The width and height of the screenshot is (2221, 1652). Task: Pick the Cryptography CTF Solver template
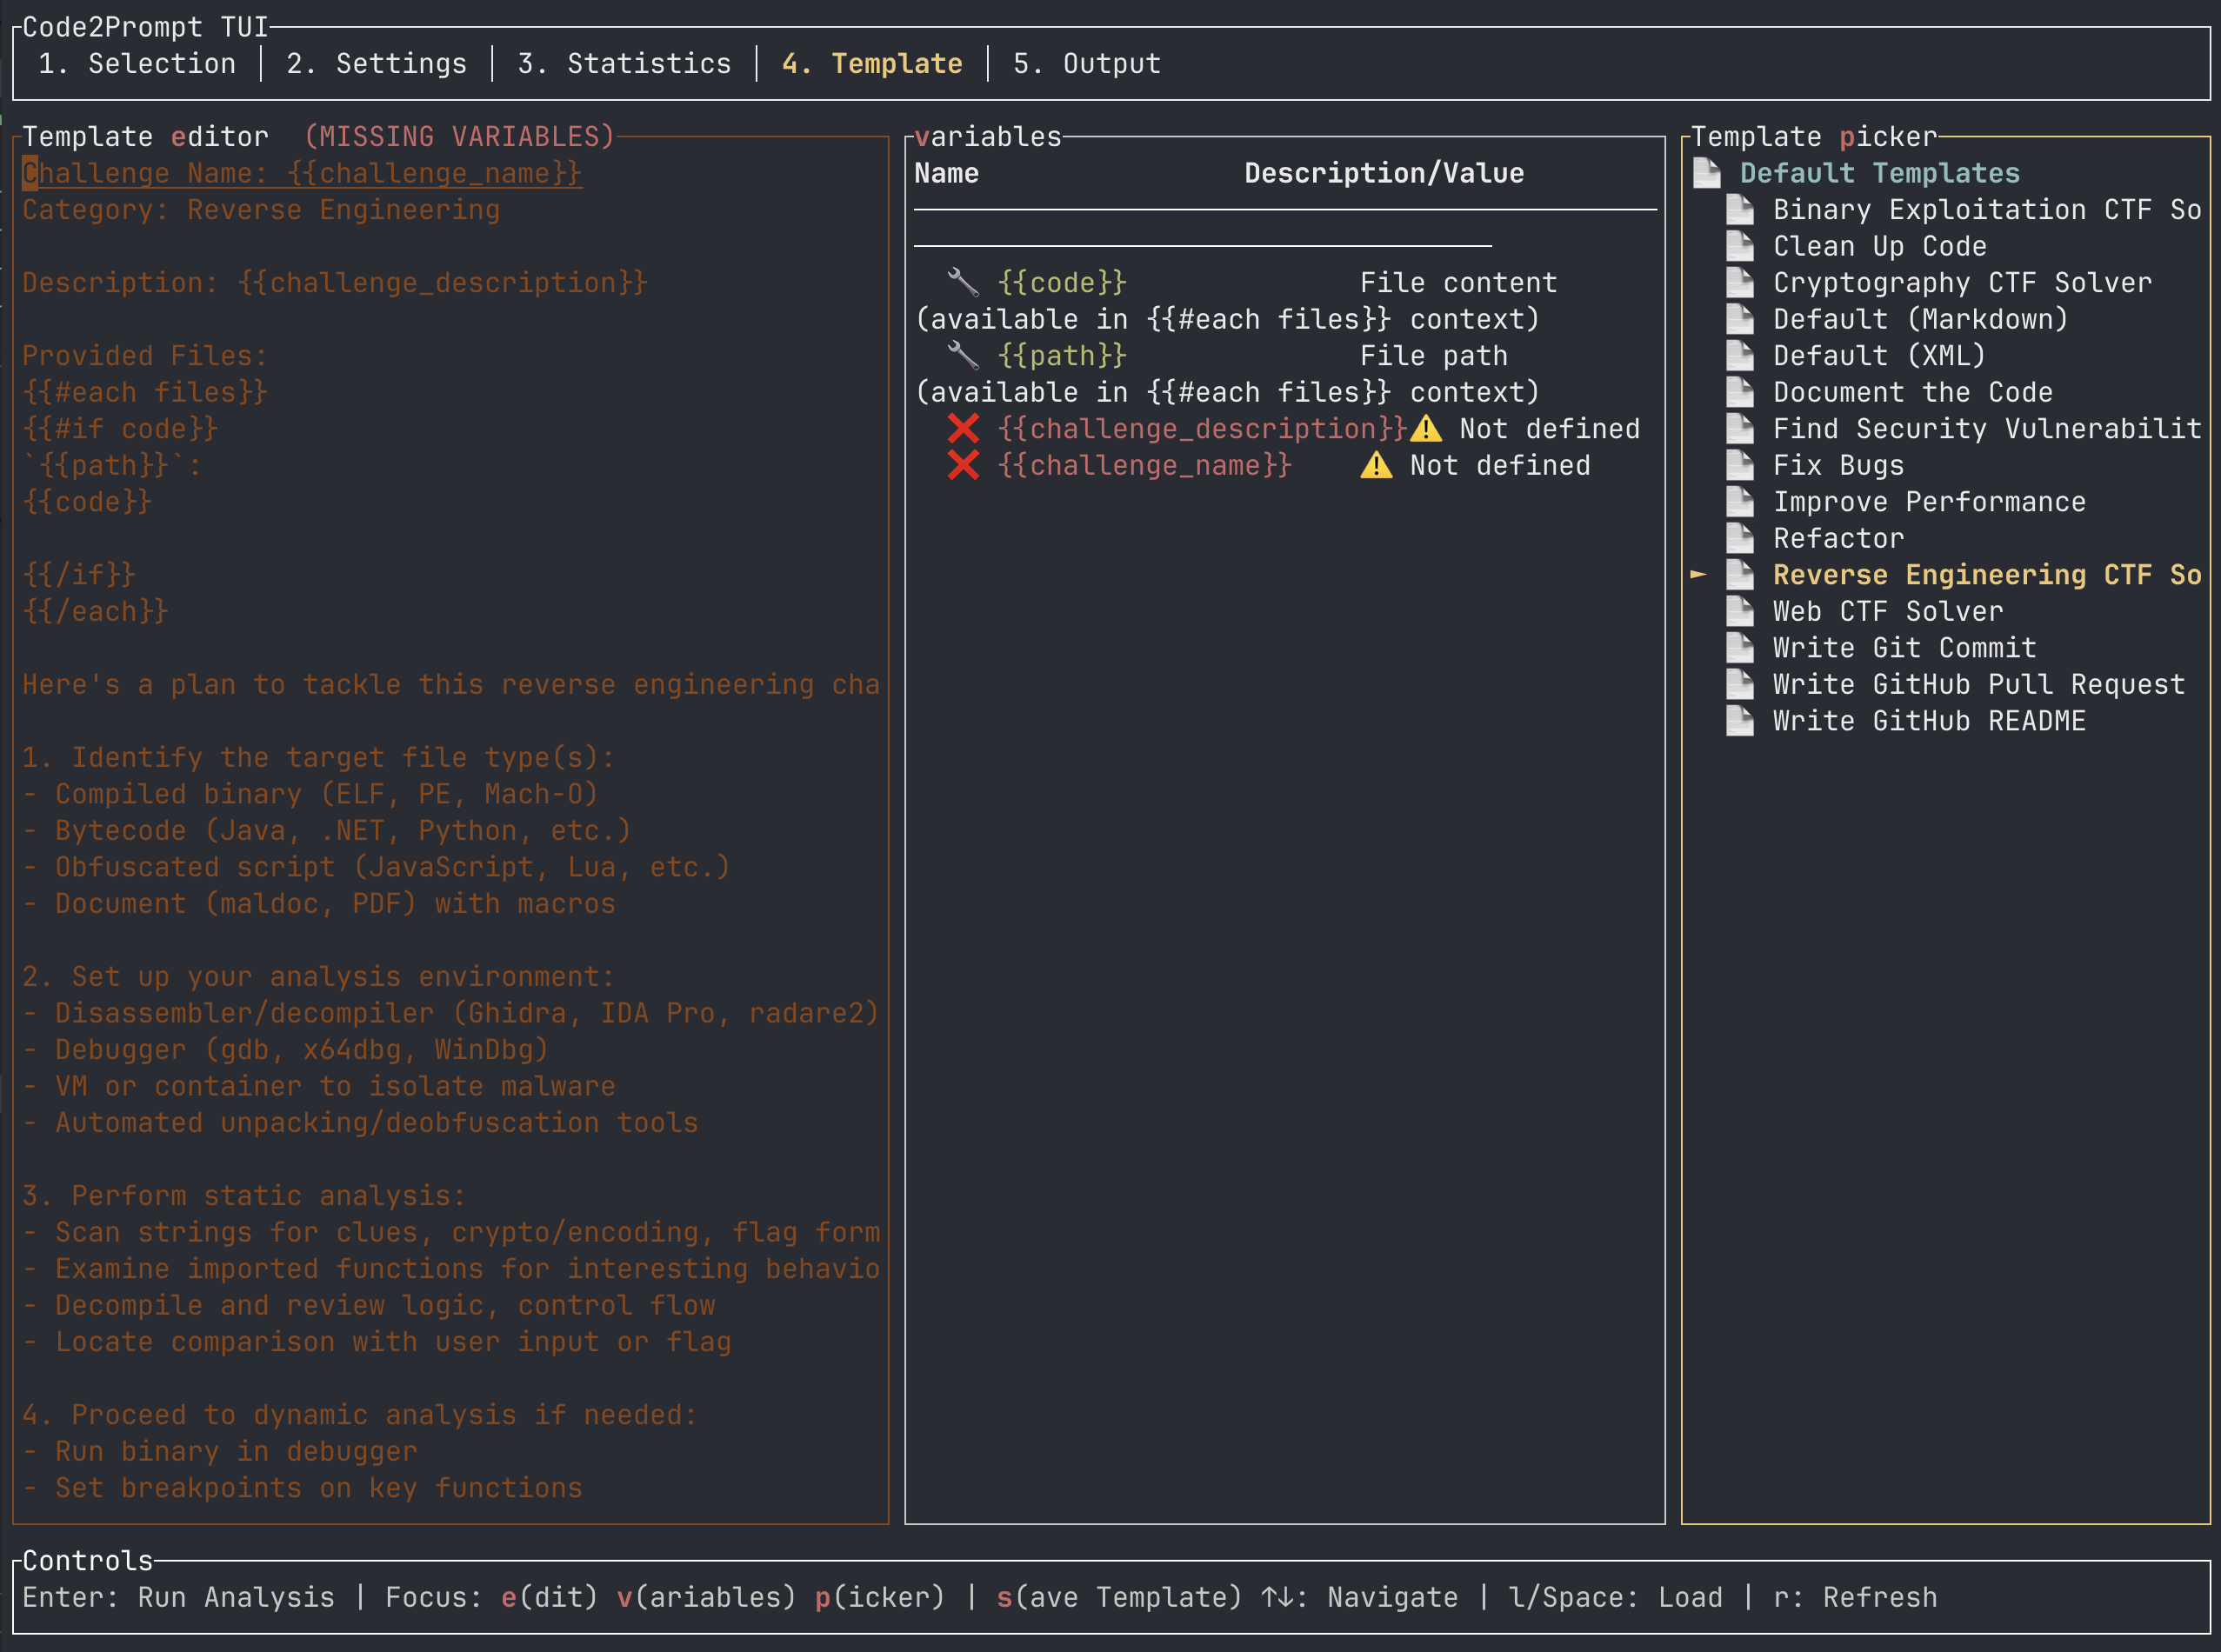(1963, 283)
